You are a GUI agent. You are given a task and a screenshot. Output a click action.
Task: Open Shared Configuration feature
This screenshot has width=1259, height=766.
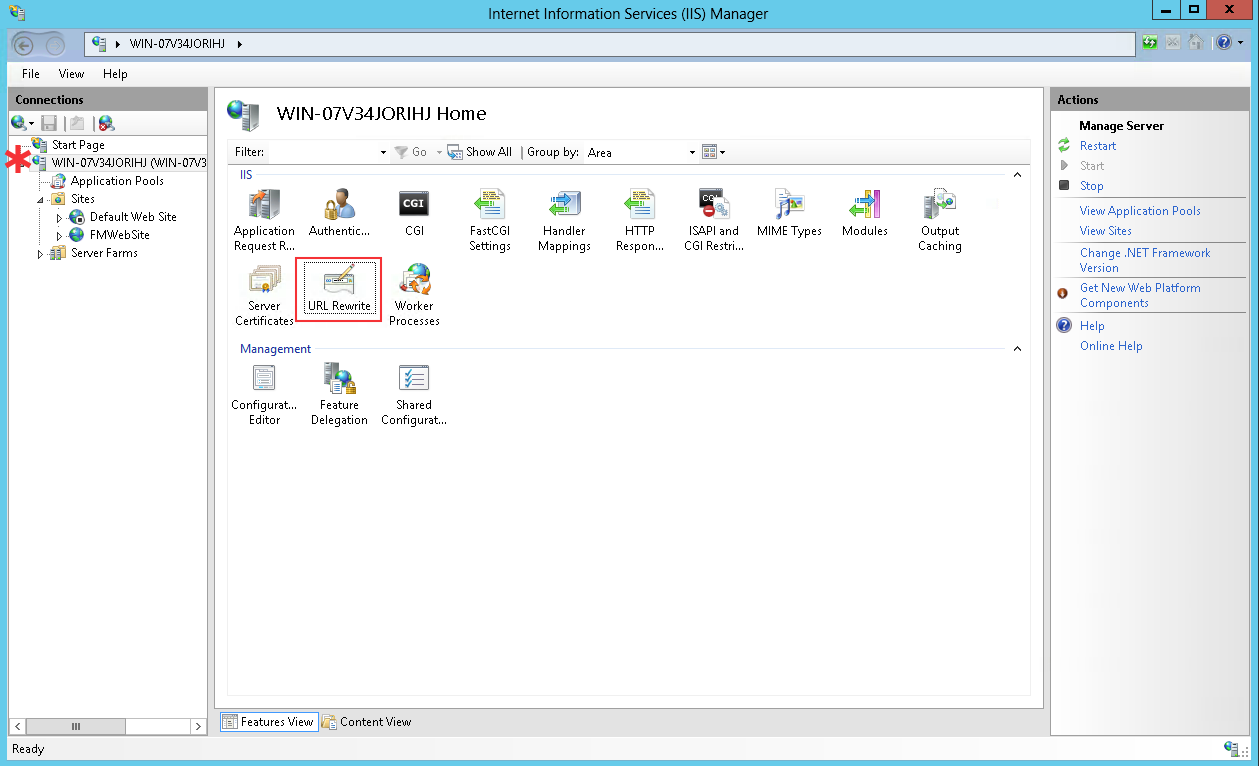point(414,394)
